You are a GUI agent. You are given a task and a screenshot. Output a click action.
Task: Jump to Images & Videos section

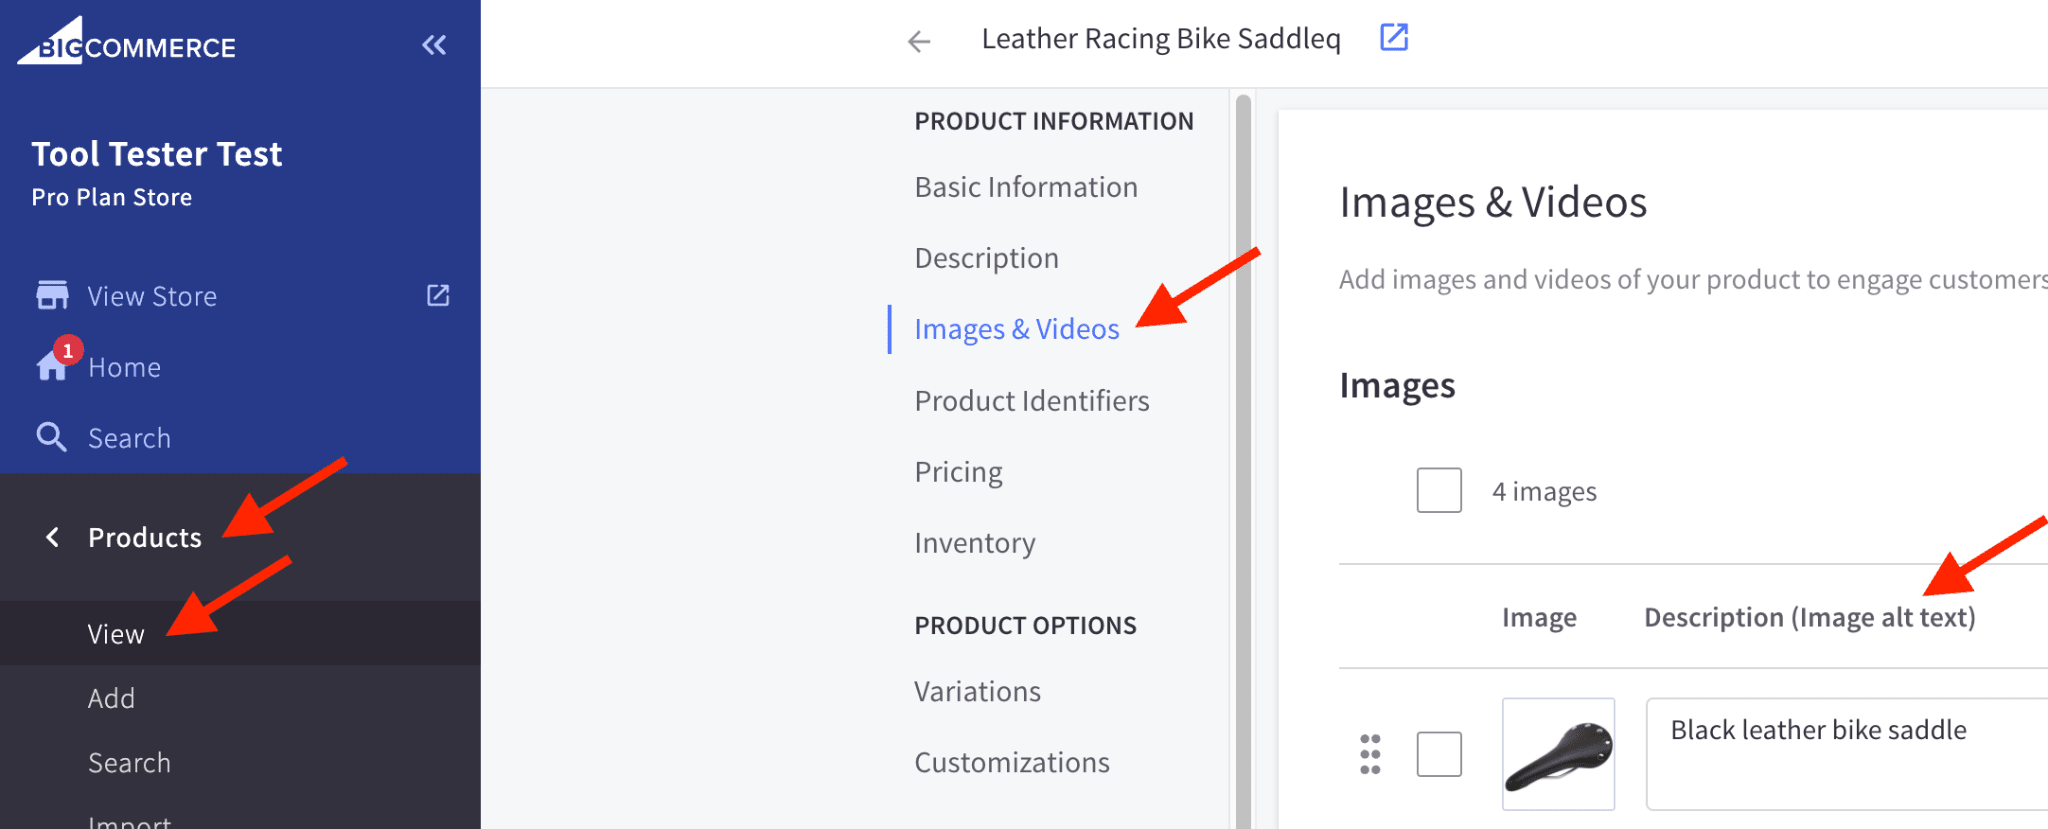coord(1017,329)
